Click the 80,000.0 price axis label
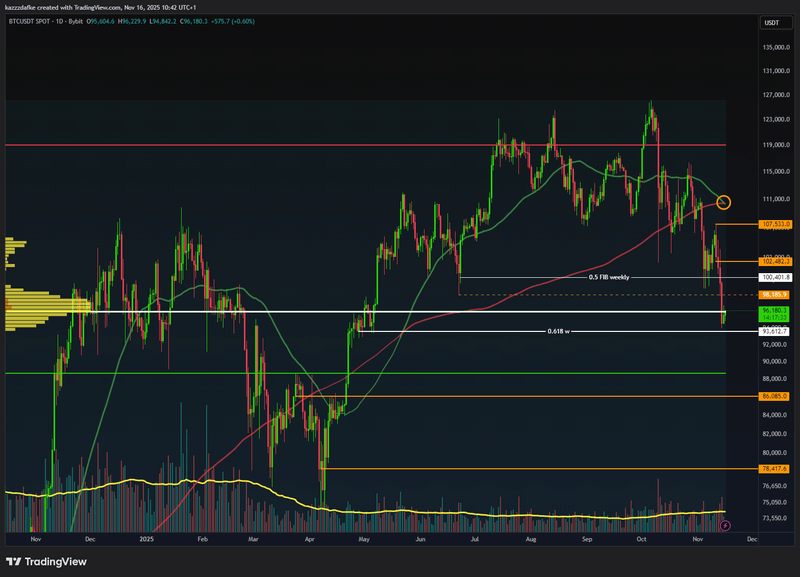 pos(775,453)
